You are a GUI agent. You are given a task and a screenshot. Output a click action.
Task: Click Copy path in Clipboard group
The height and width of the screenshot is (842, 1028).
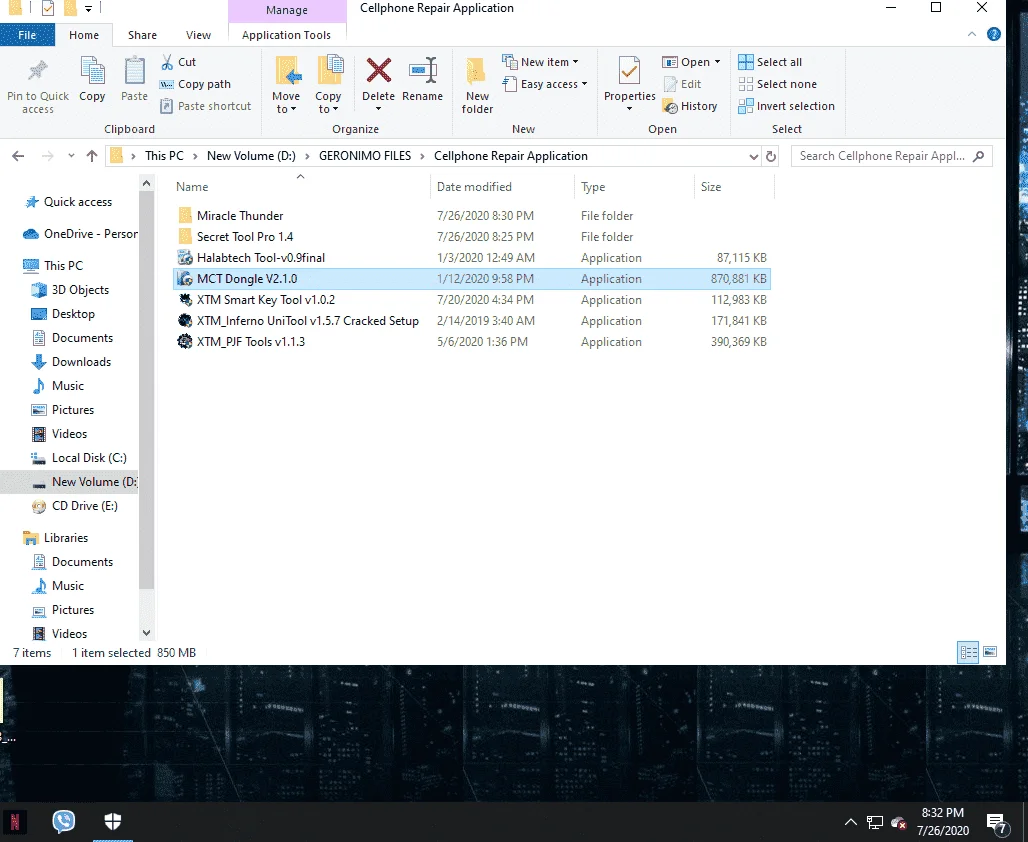coord(195,84)
